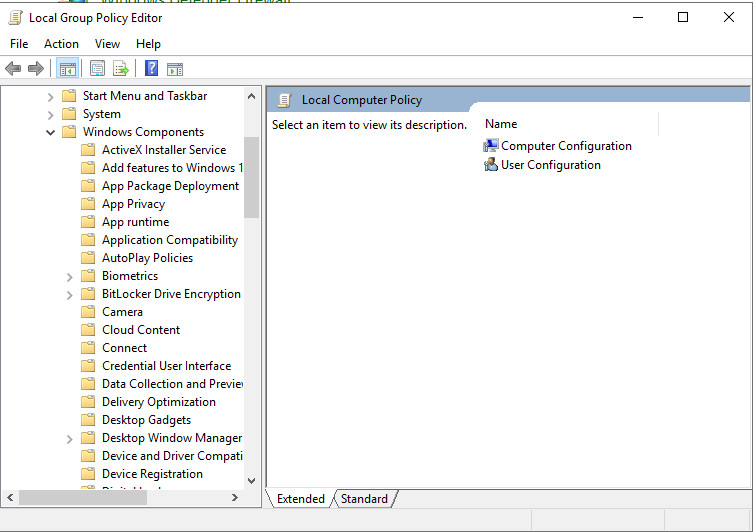This screenshot has width=756, height=532.
Task: Open Help via blue question mark icon
Action: [151, 69]
